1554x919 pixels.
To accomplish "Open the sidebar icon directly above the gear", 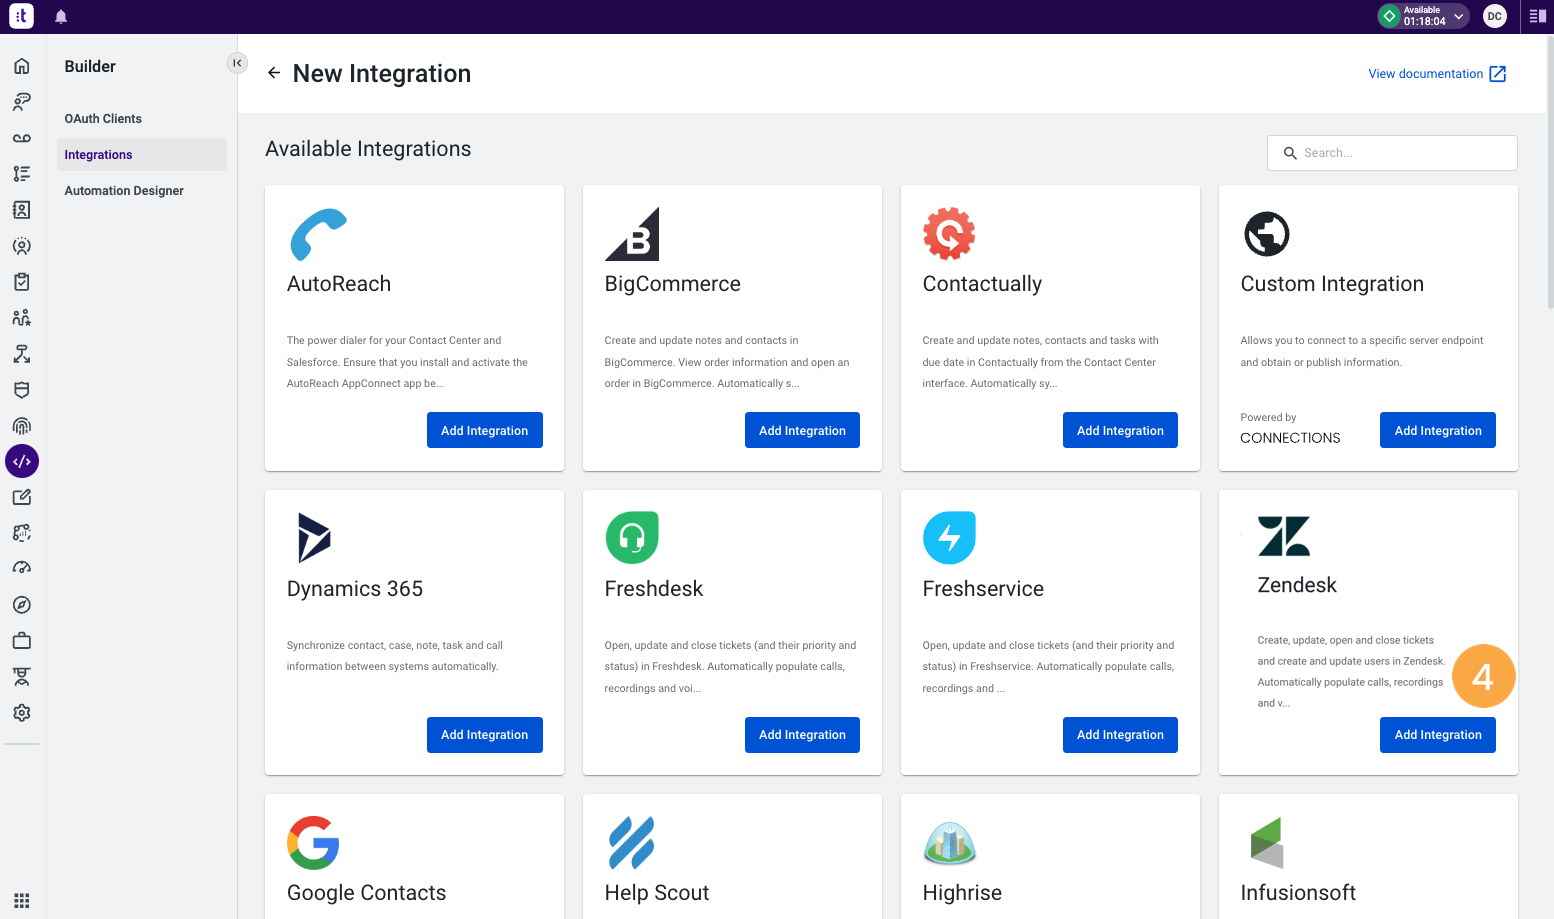I will pos(22,677).
